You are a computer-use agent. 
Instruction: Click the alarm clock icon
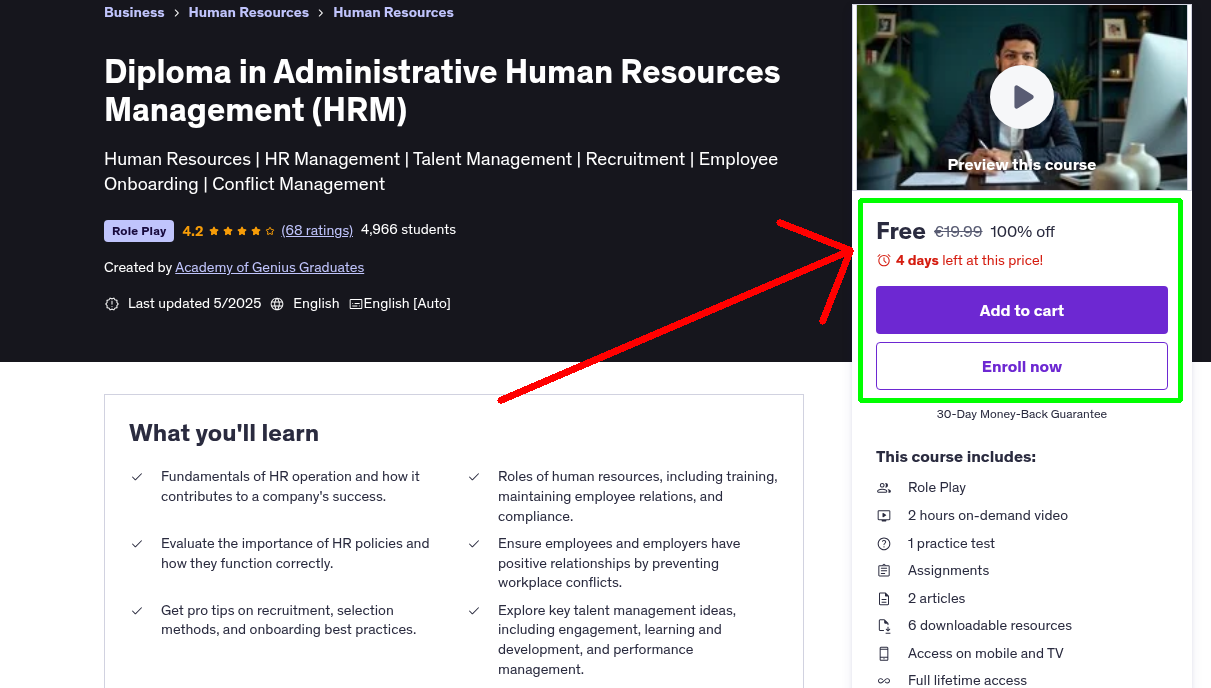883,260
